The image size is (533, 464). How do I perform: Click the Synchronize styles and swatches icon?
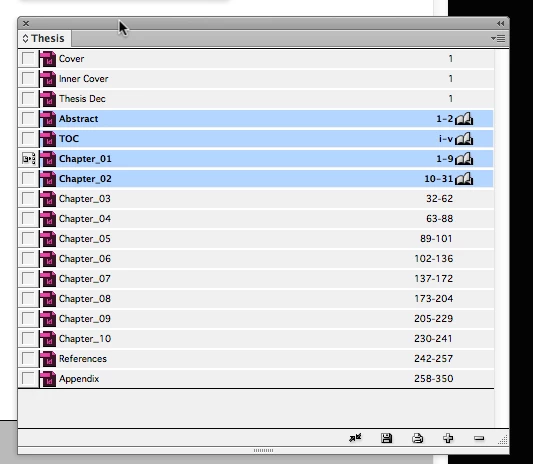click(x=355, y=438)
